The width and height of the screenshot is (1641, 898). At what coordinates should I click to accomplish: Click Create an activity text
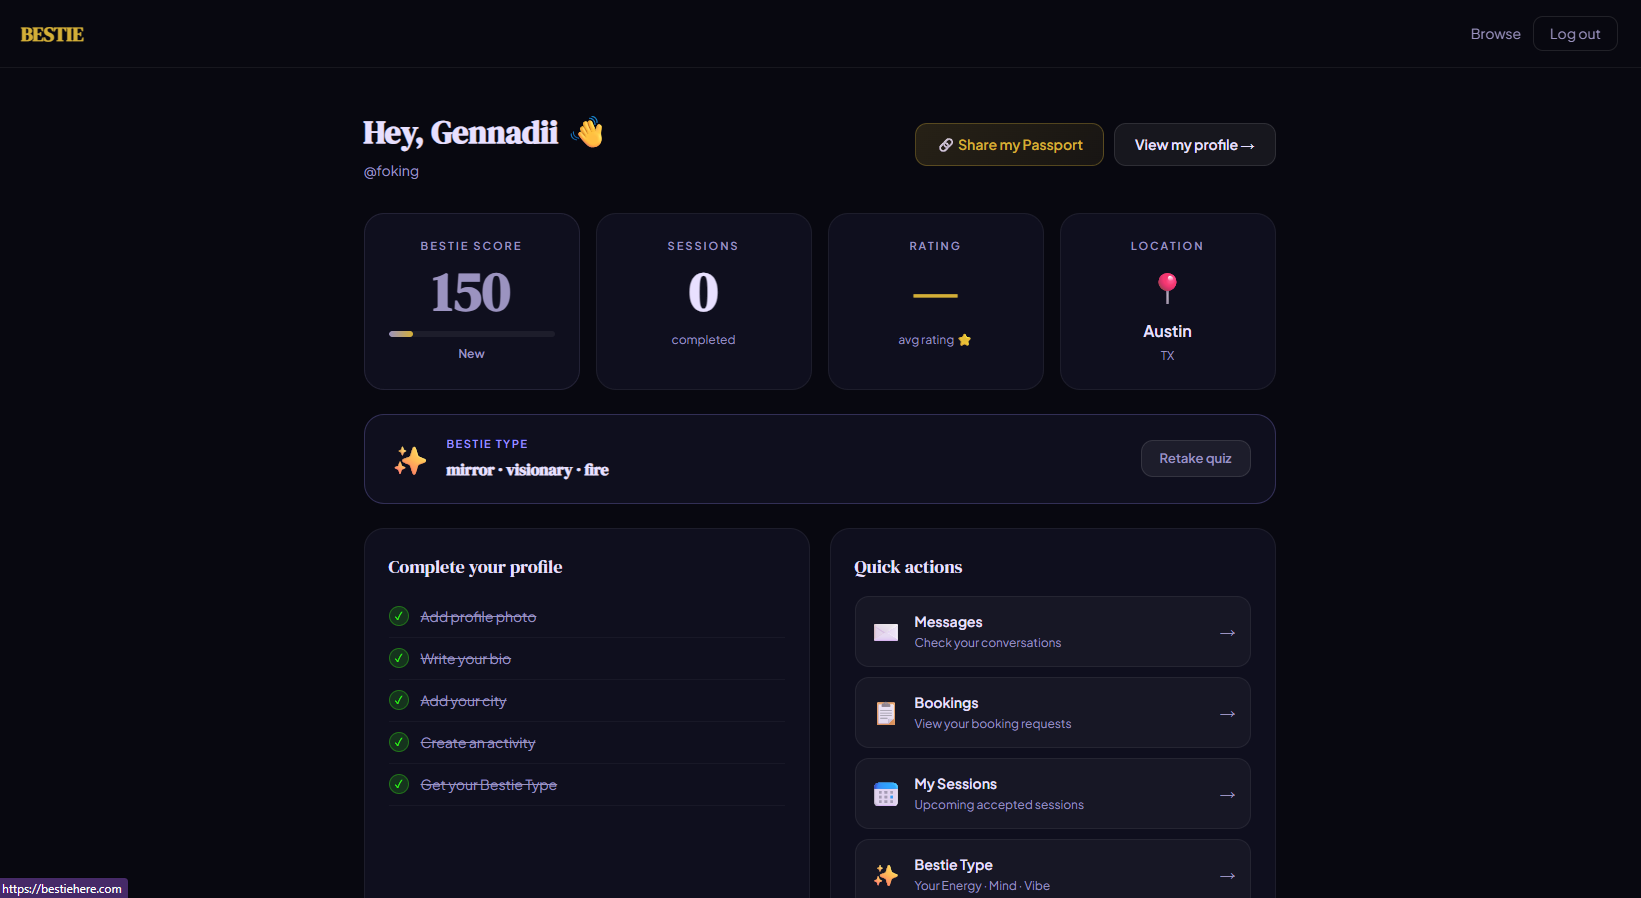coord(477,743)
